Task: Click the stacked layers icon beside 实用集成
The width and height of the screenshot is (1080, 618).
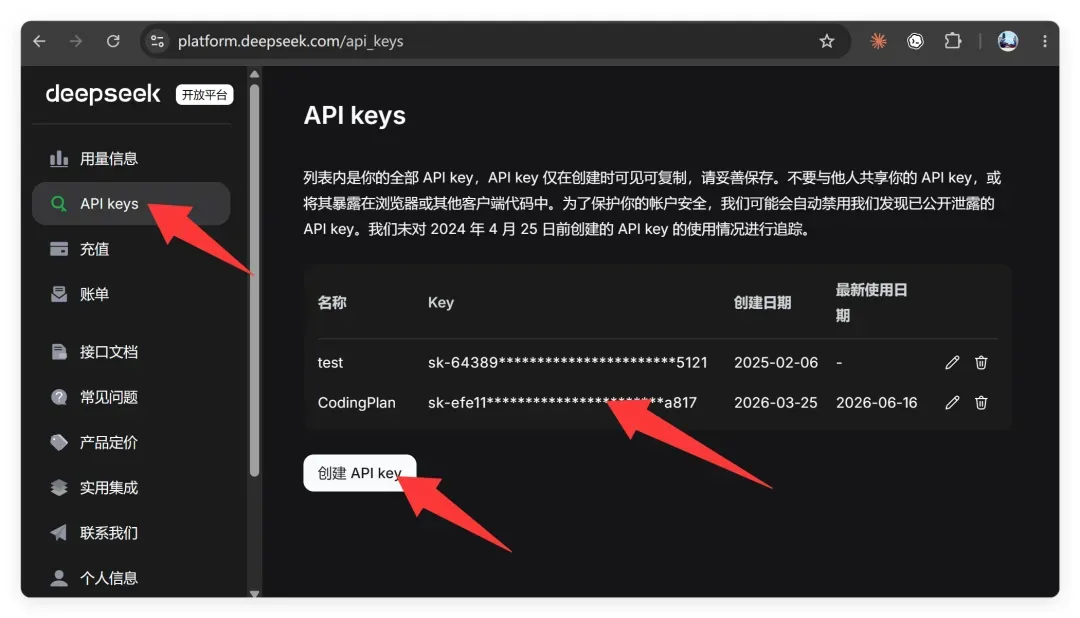Action: pyautogui.click(x=59, y=488)
